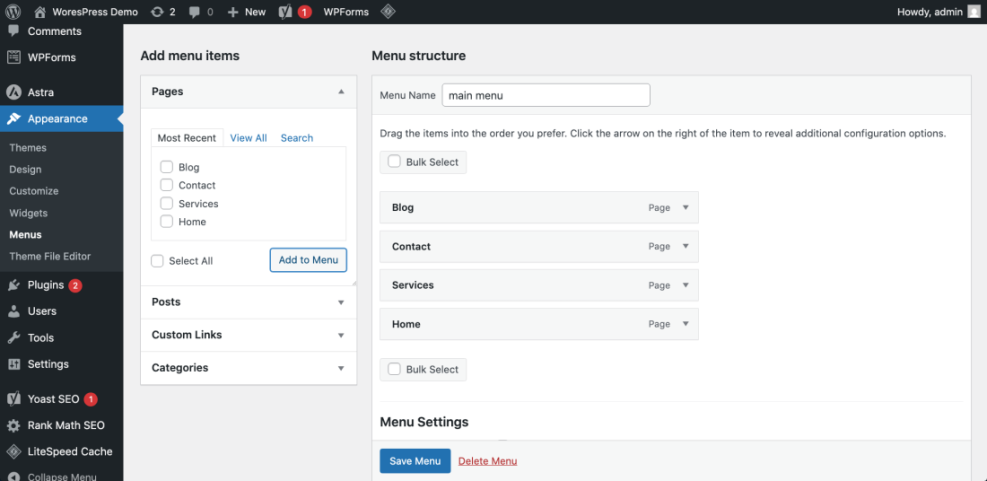Click the plus New icon
This screenshot has width=987, height=481.
(x=233, y=12)
